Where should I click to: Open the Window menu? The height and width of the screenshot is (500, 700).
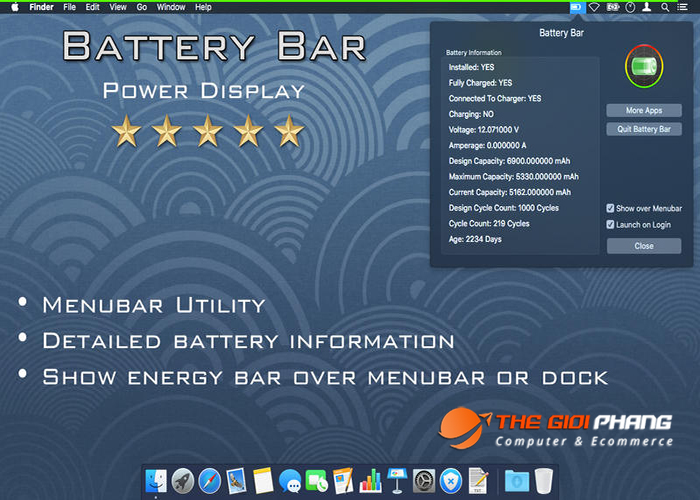tap(171, 7)
